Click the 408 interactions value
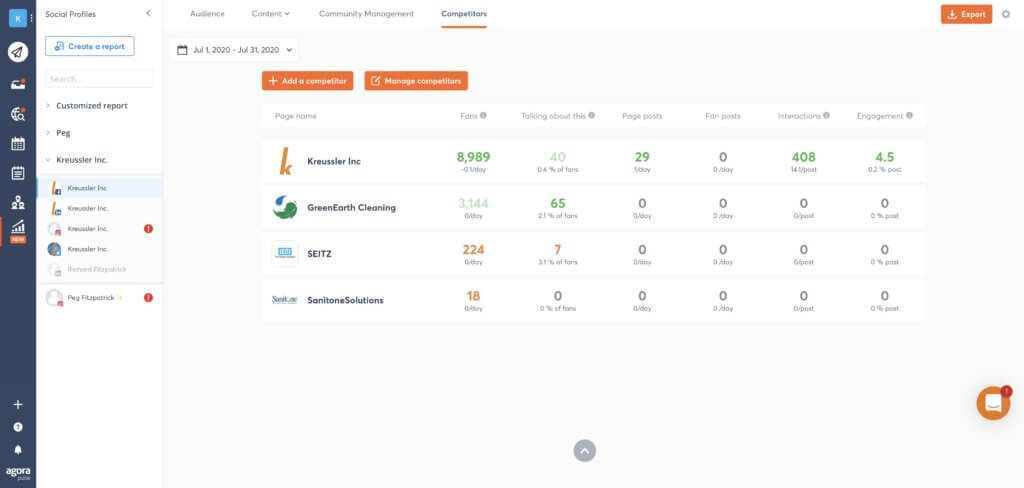This screenshot has width=1024, height=488. pos(803,157)
